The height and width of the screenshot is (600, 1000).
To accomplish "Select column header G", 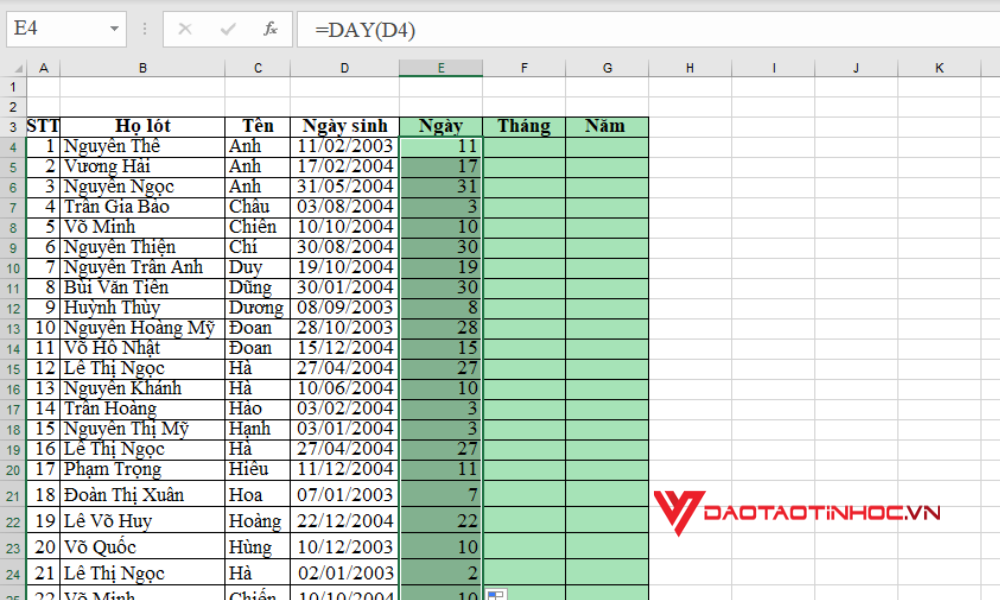I will (x=607, y=67).
